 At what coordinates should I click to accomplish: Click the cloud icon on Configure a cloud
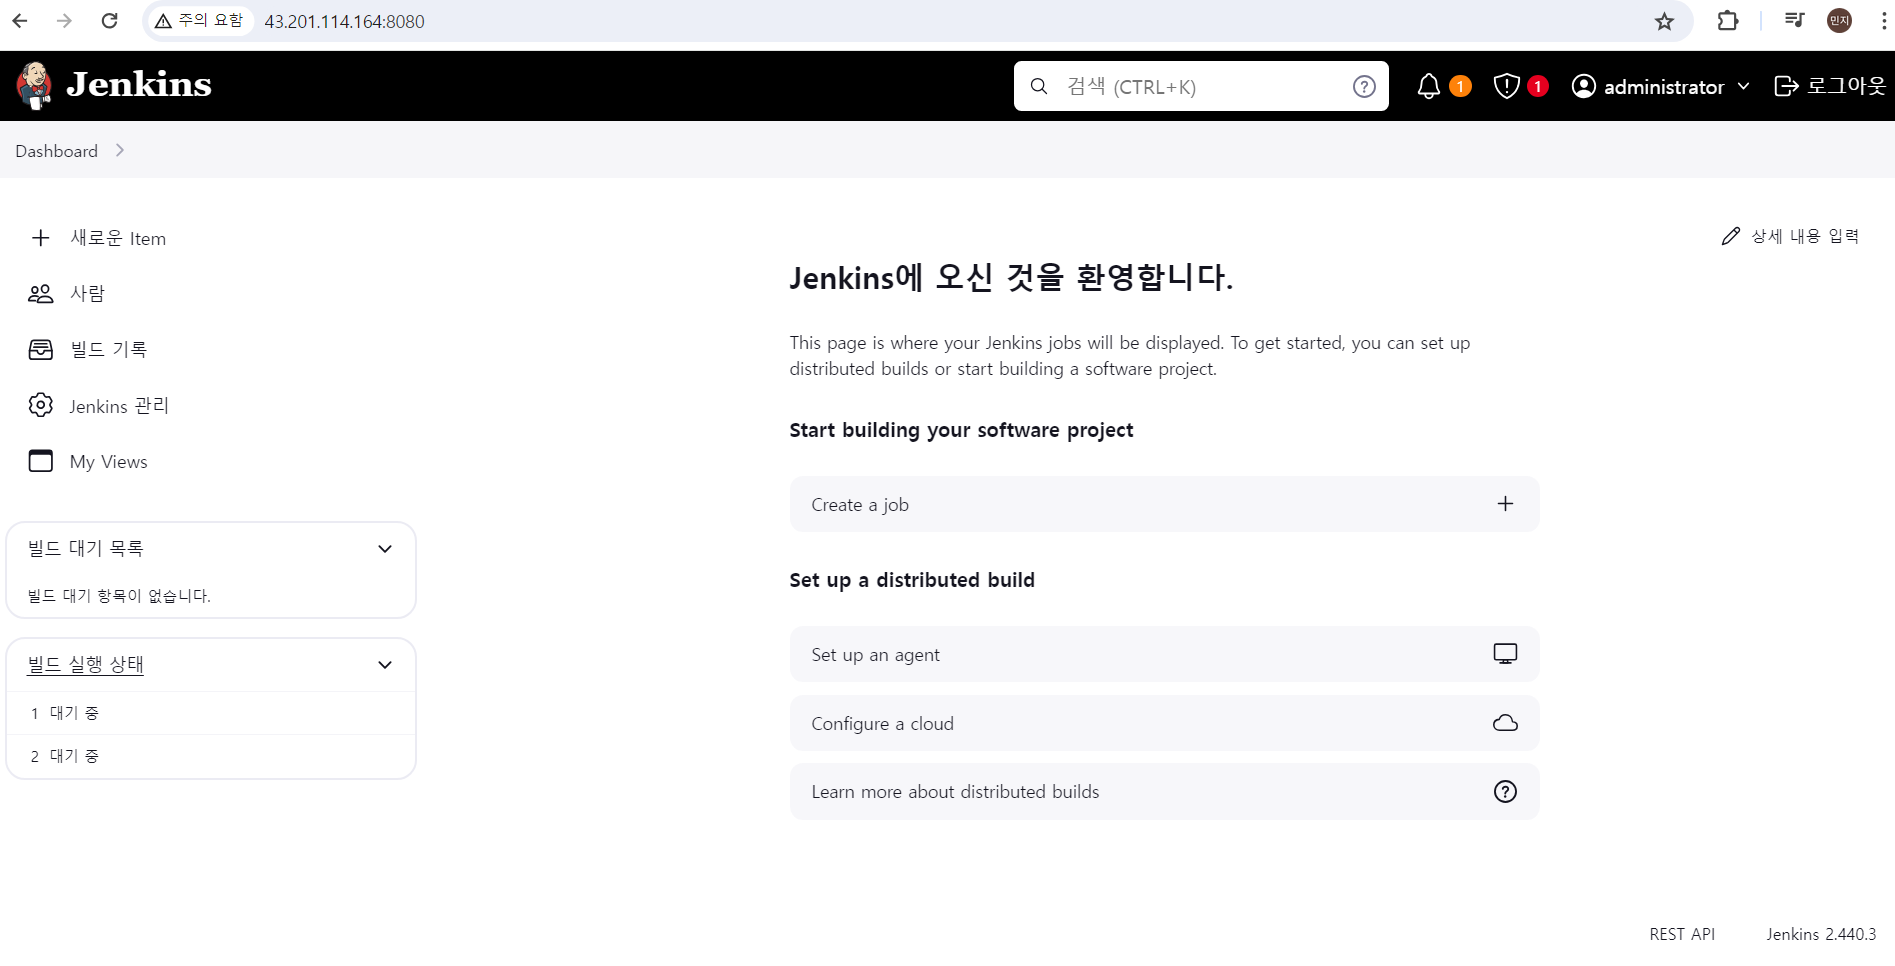(1505, 723)
